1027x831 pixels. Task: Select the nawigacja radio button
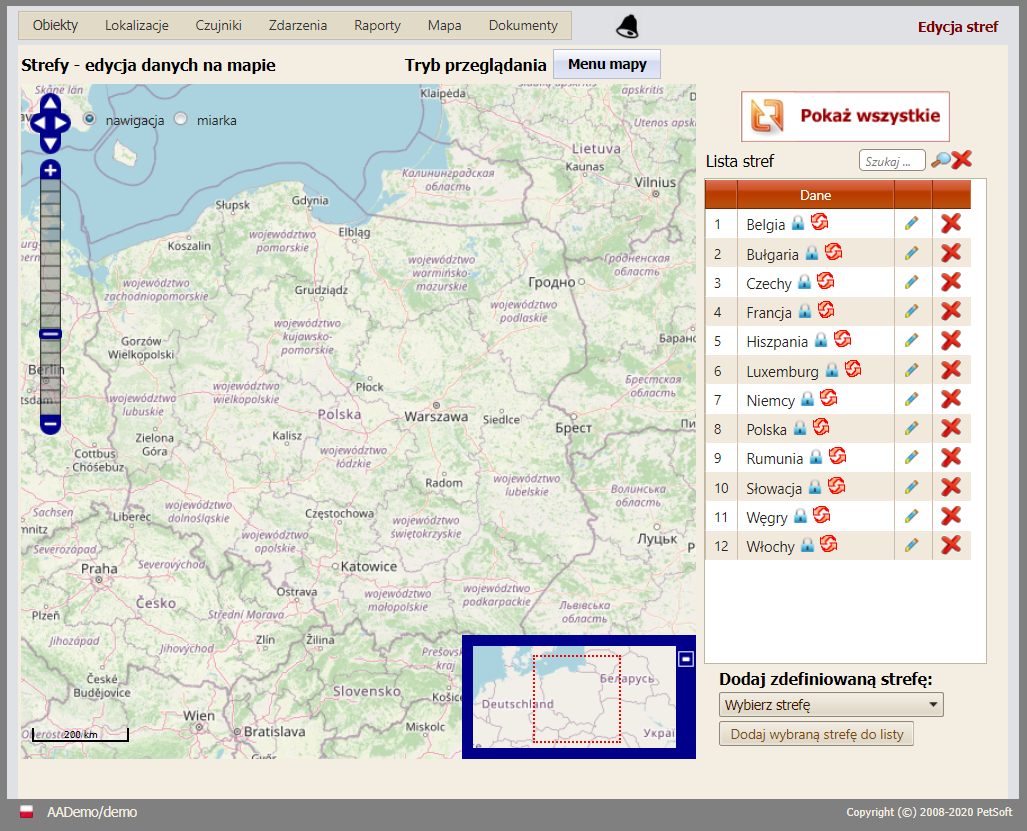pos(89,119)
